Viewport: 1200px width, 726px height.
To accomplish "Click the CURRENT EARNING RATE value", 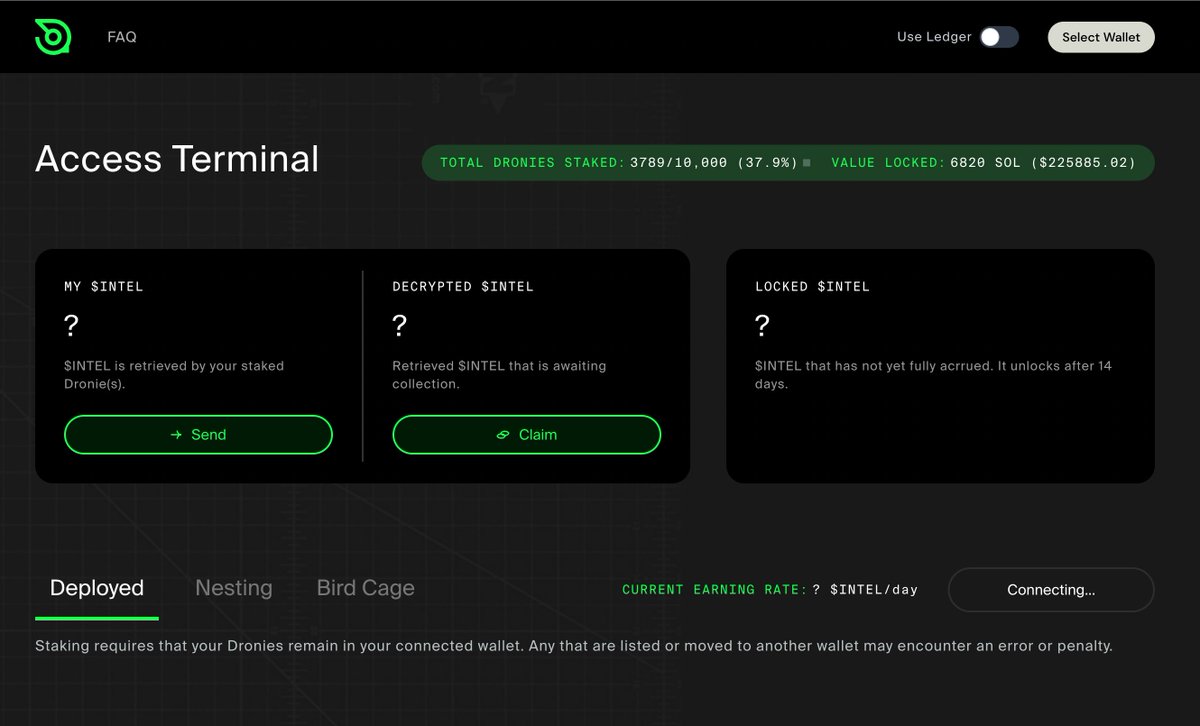I will pos(866,589).
